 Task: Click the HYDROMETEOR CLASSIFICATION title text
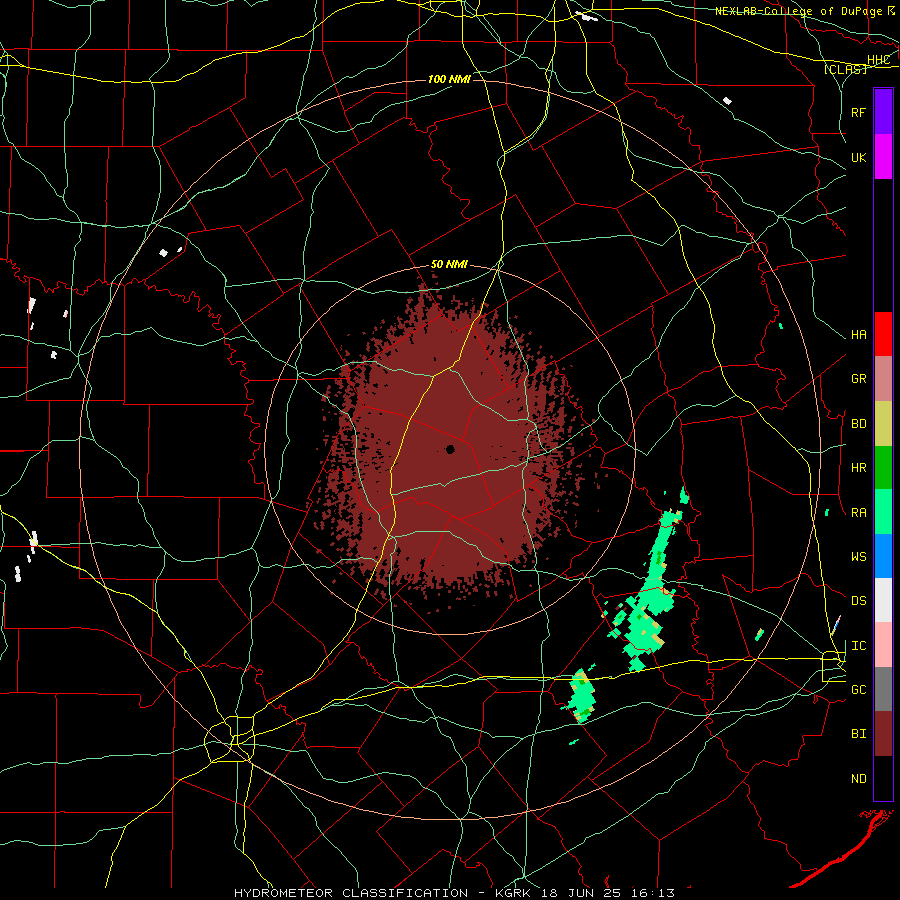click(x=351, y=893)
